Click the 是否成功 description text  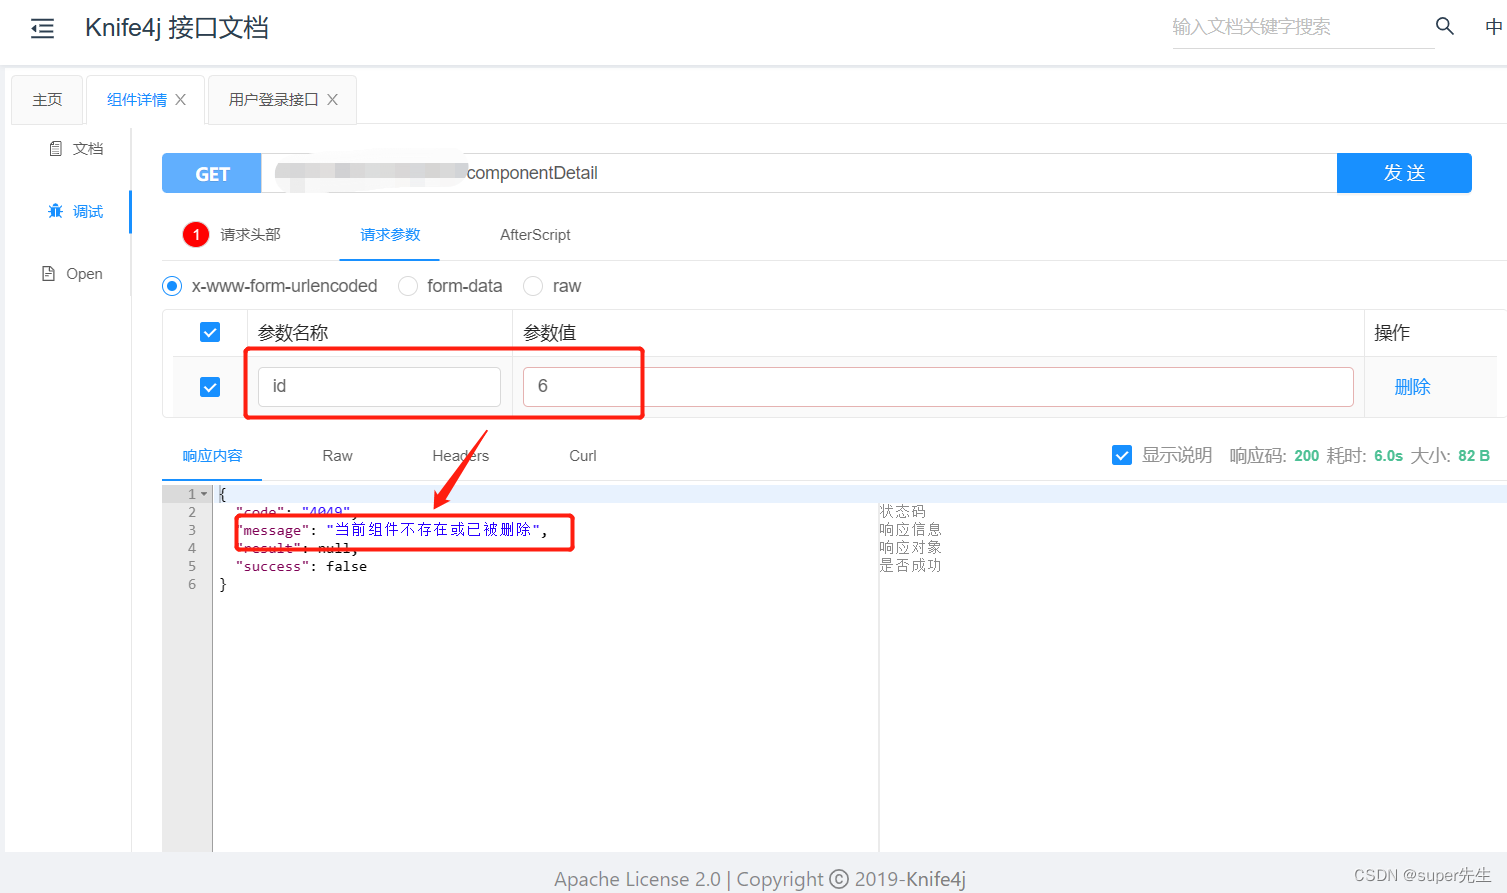click(910, 565)
